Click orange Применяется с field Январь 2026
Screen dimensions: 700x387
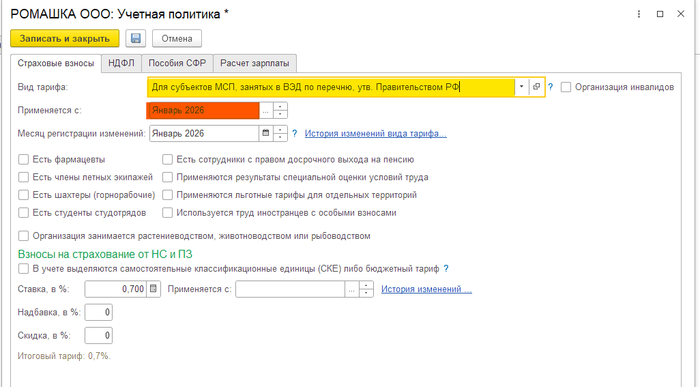(203, 110)
